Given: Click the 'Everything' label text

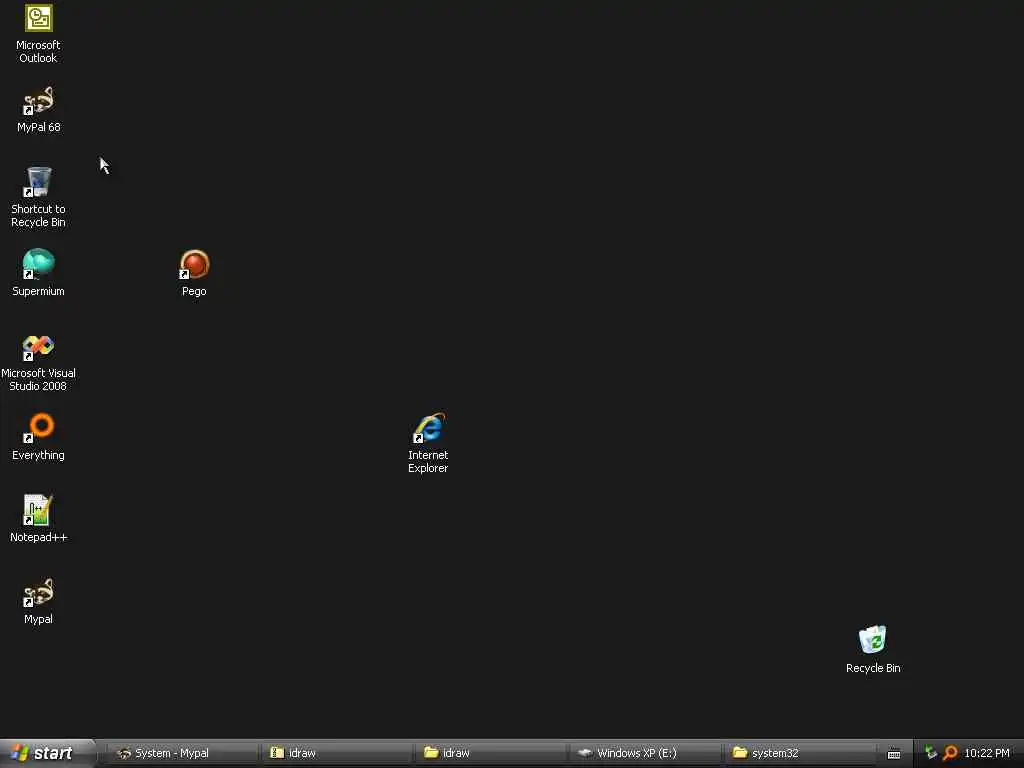Looking at the screenshot, I should [x=39, y=455].
